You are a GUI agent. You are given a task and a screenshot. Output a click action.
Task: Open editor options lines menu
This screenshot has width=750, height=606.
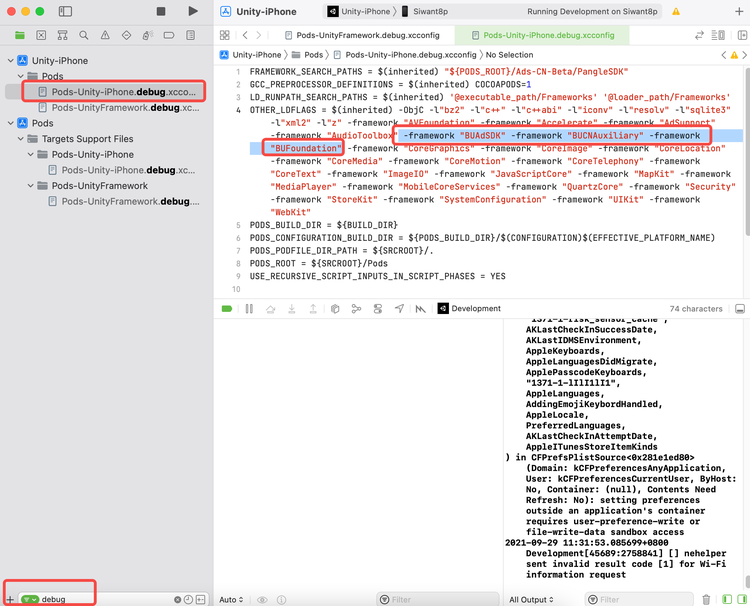pyautogui.click(x=718, y=35)
